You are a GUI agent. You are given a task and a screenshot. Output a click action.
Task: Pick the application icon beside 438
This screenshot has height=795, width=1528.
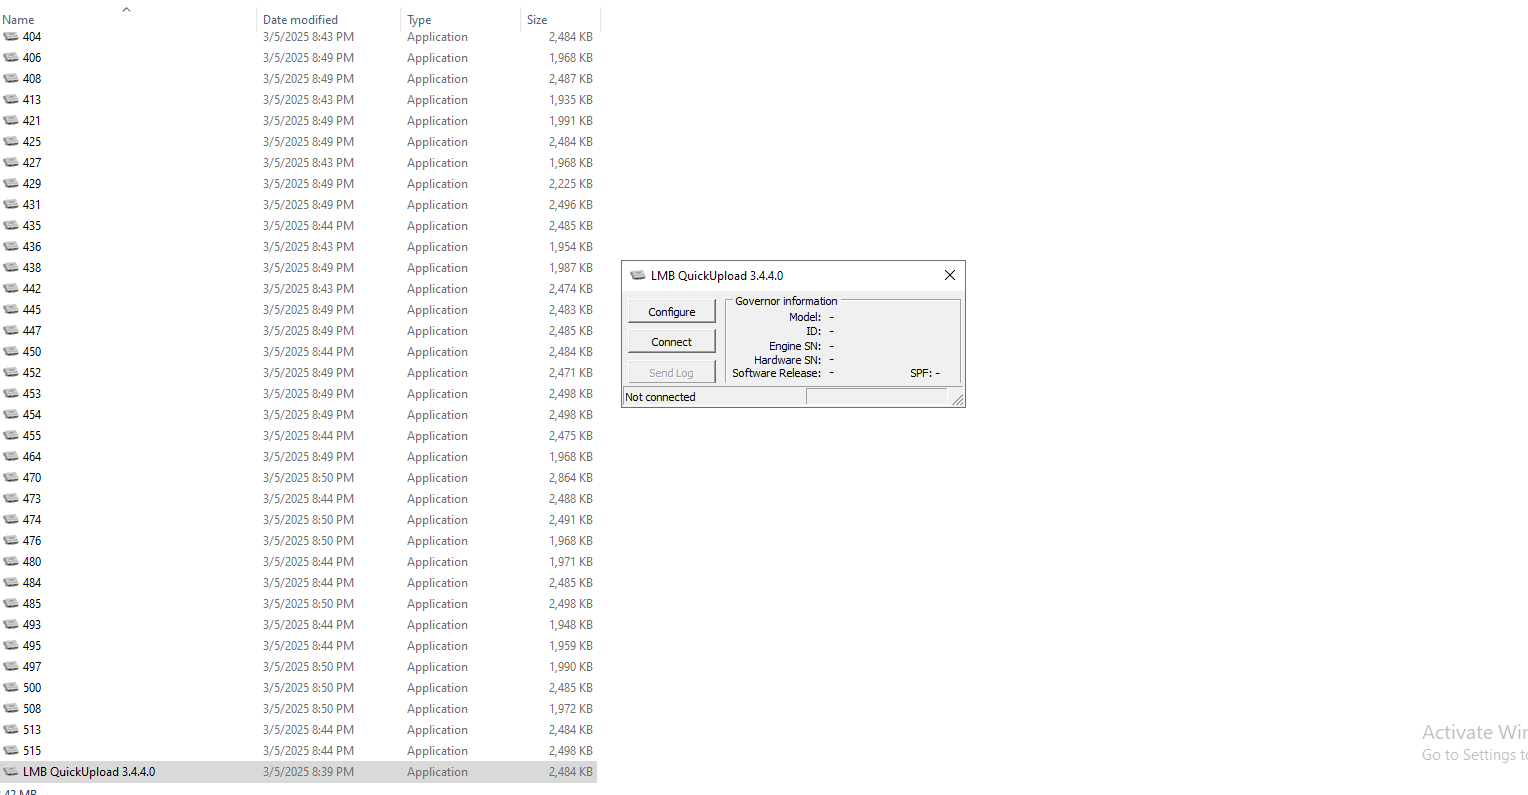point(11,268)
